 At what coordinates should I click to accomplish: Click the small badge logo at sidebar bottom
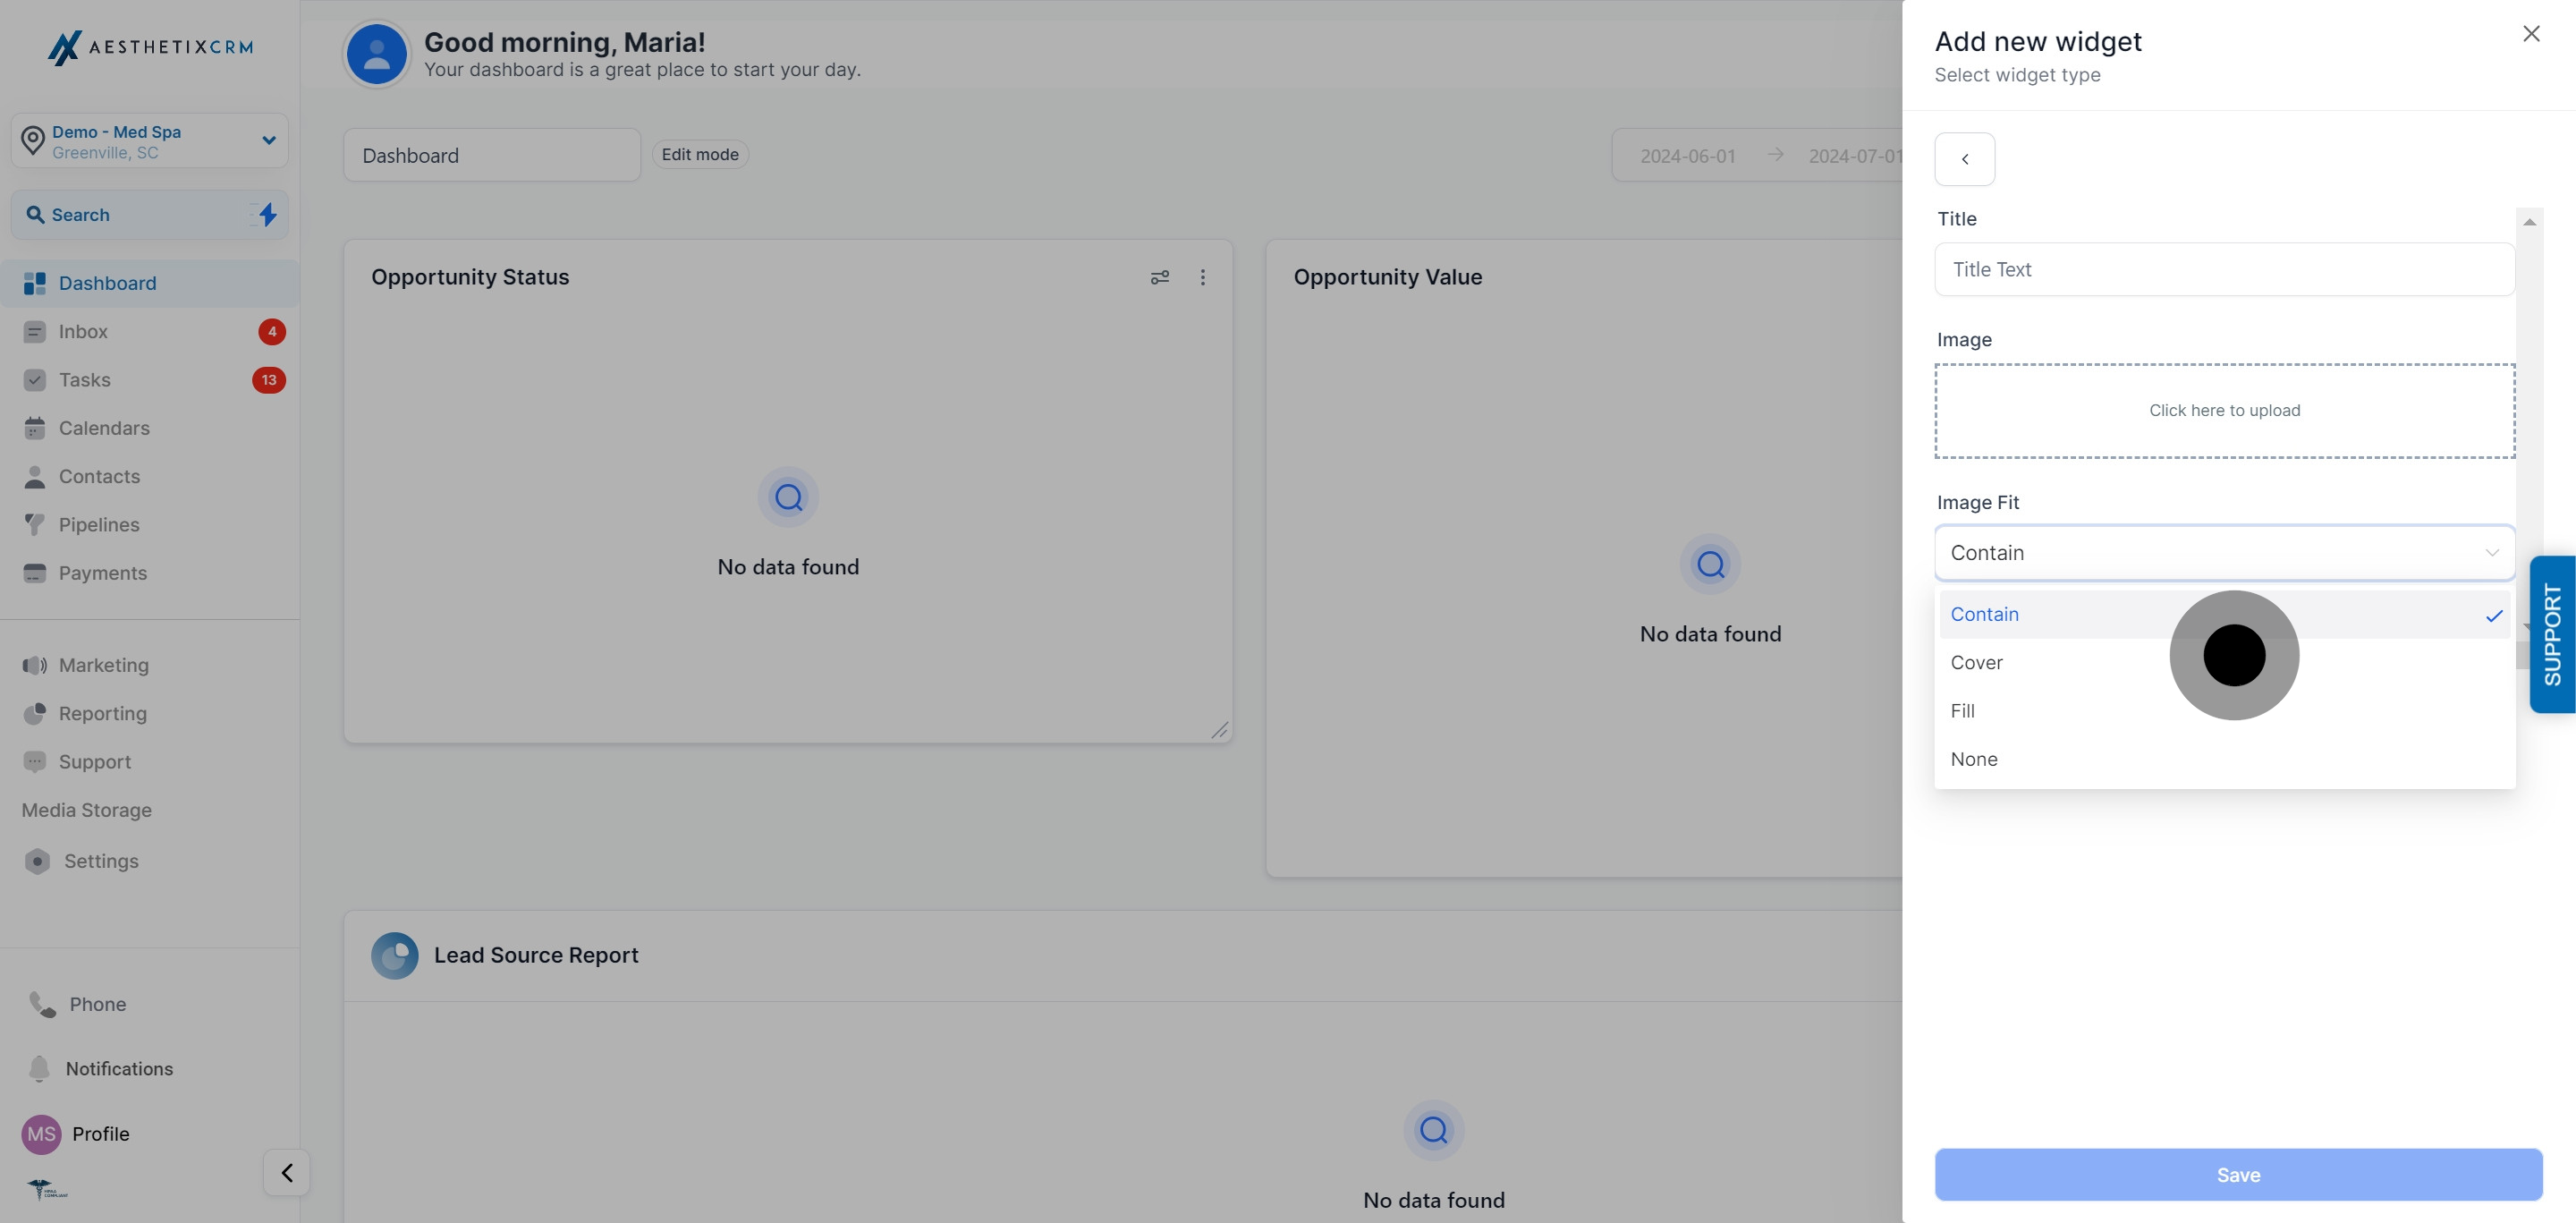[47, 1189]
